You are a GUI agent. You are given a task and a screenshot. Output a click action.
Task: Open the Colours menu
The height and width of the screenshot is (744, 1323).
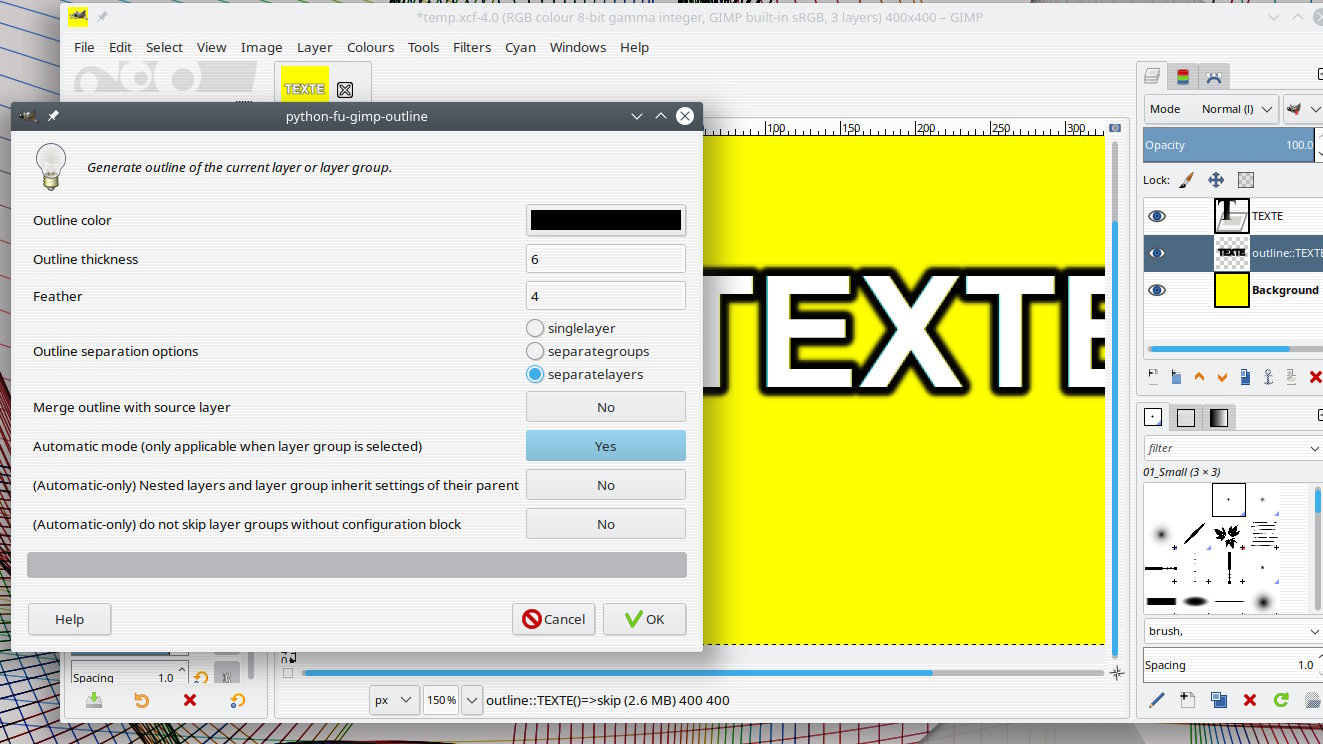coord(370,47)
